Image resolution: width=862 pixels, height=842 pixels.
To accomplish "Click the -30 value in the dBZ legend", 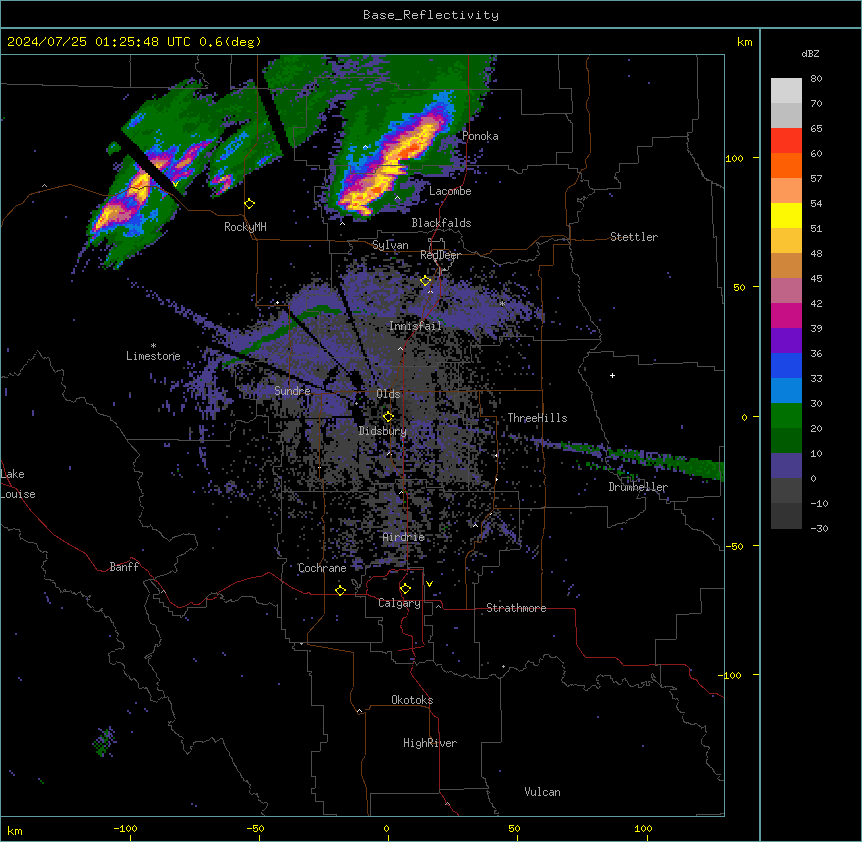I will [819, 529].
